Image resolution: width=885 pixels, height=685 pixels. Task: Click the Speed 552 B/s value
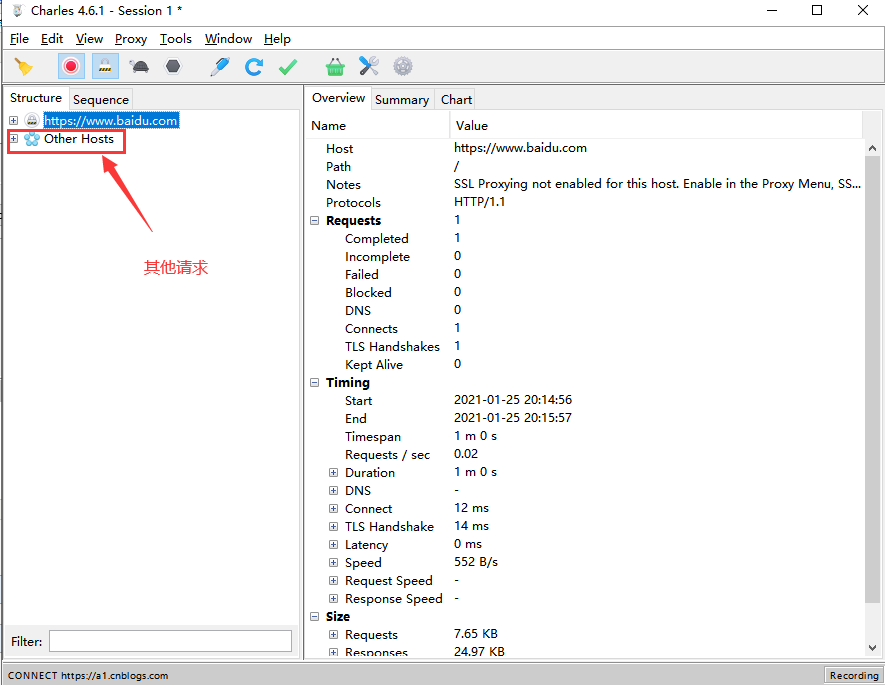tap(476, 563)
